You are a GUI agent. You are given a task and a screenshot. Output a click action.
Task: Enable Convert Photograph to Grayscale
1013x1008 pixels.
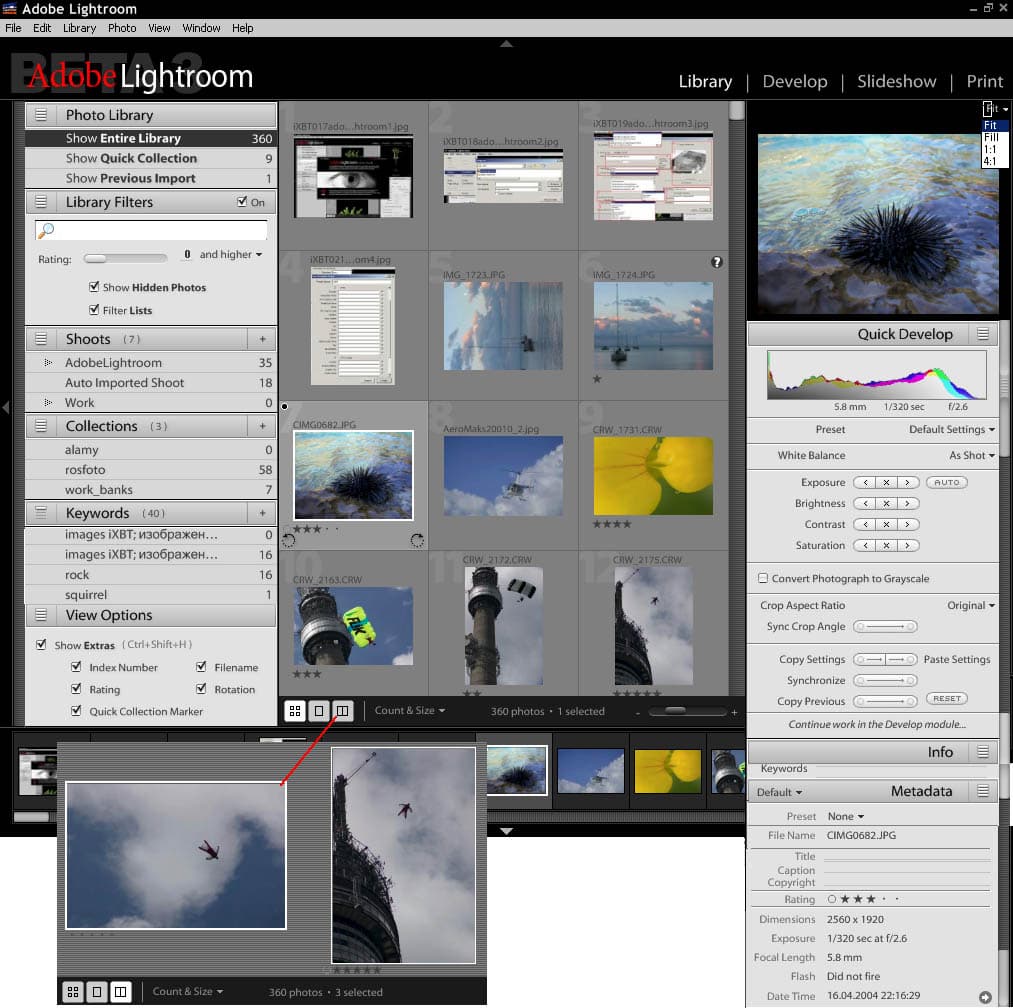tap(763, 578)
